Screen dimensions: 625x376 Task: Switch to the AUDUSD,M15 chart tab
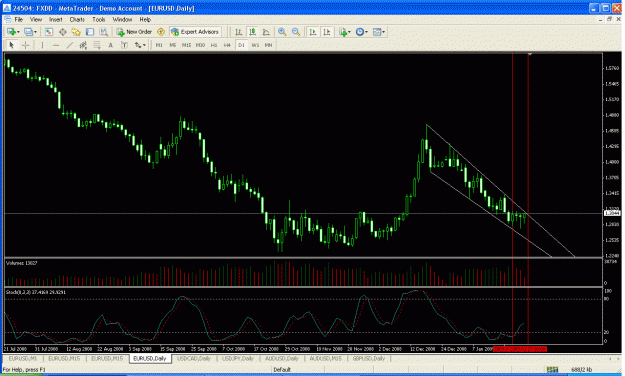pos(325,359)
